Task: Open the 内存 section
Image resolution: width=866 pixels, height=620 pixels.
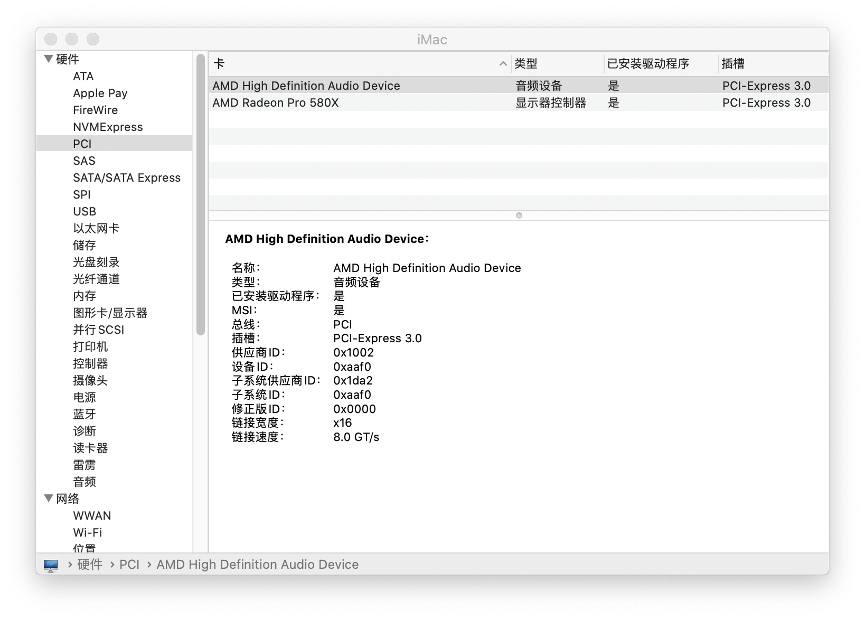Action: (x=85, y=296)
